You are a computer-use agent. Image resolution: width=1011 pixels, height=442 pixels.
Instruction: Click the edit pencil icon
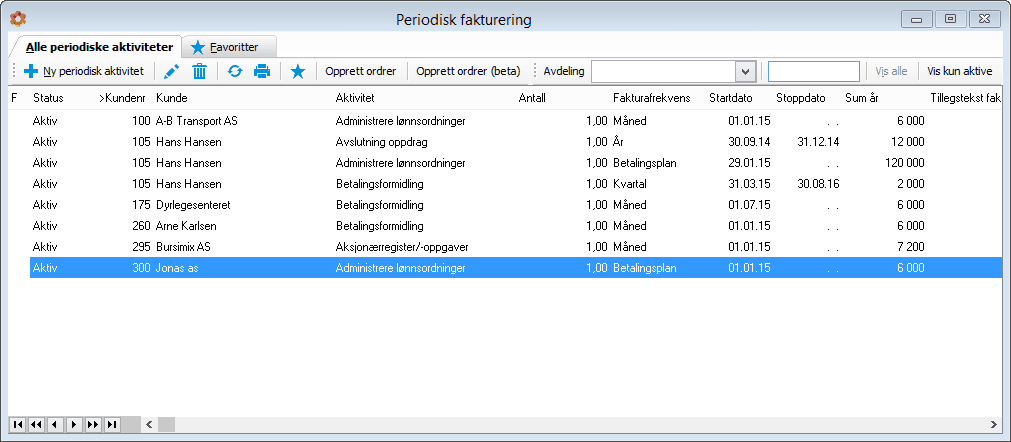pos(171,72)
